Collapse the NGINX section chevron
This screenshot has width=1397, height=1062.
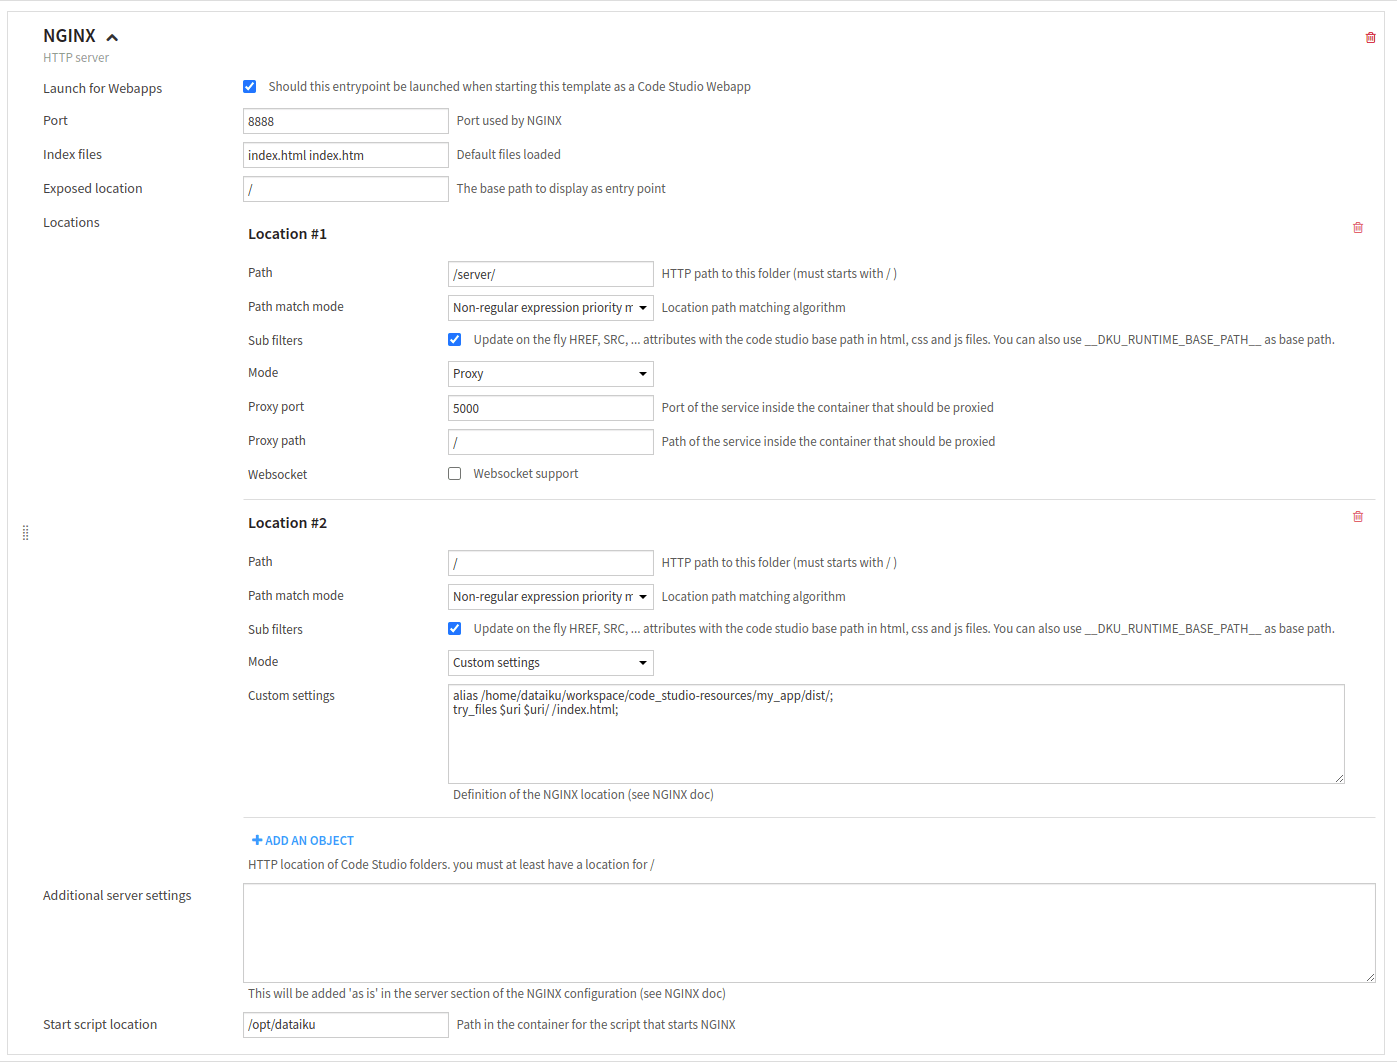coord(112,38)
